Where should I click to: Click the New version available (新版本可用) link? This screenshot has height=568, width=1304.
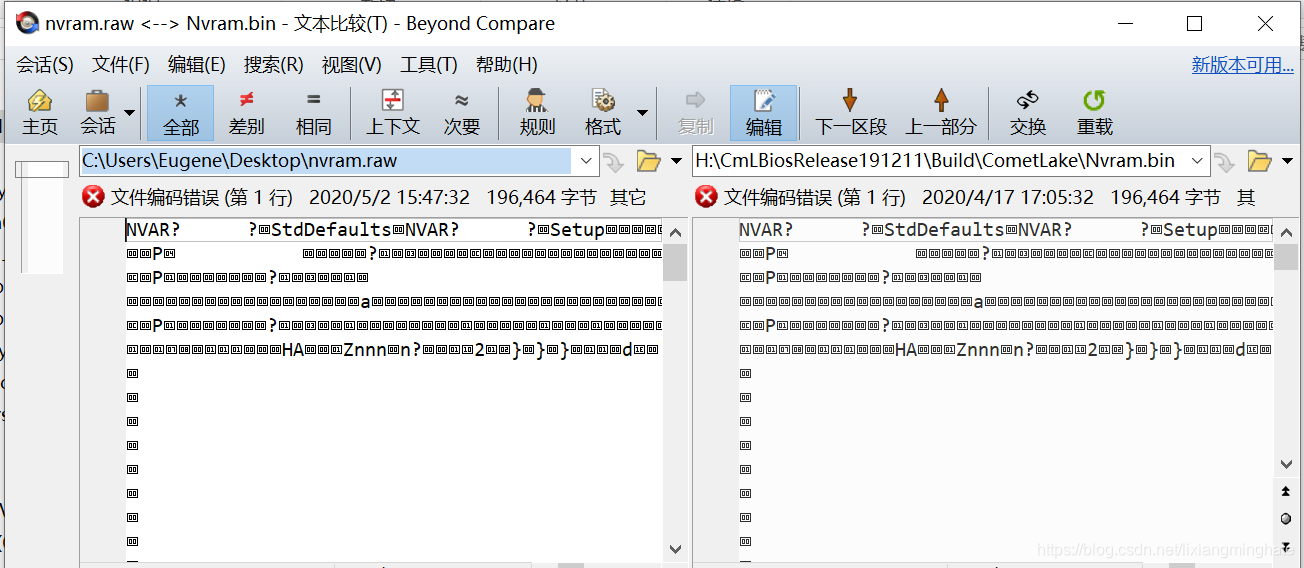pos(1243,65)
